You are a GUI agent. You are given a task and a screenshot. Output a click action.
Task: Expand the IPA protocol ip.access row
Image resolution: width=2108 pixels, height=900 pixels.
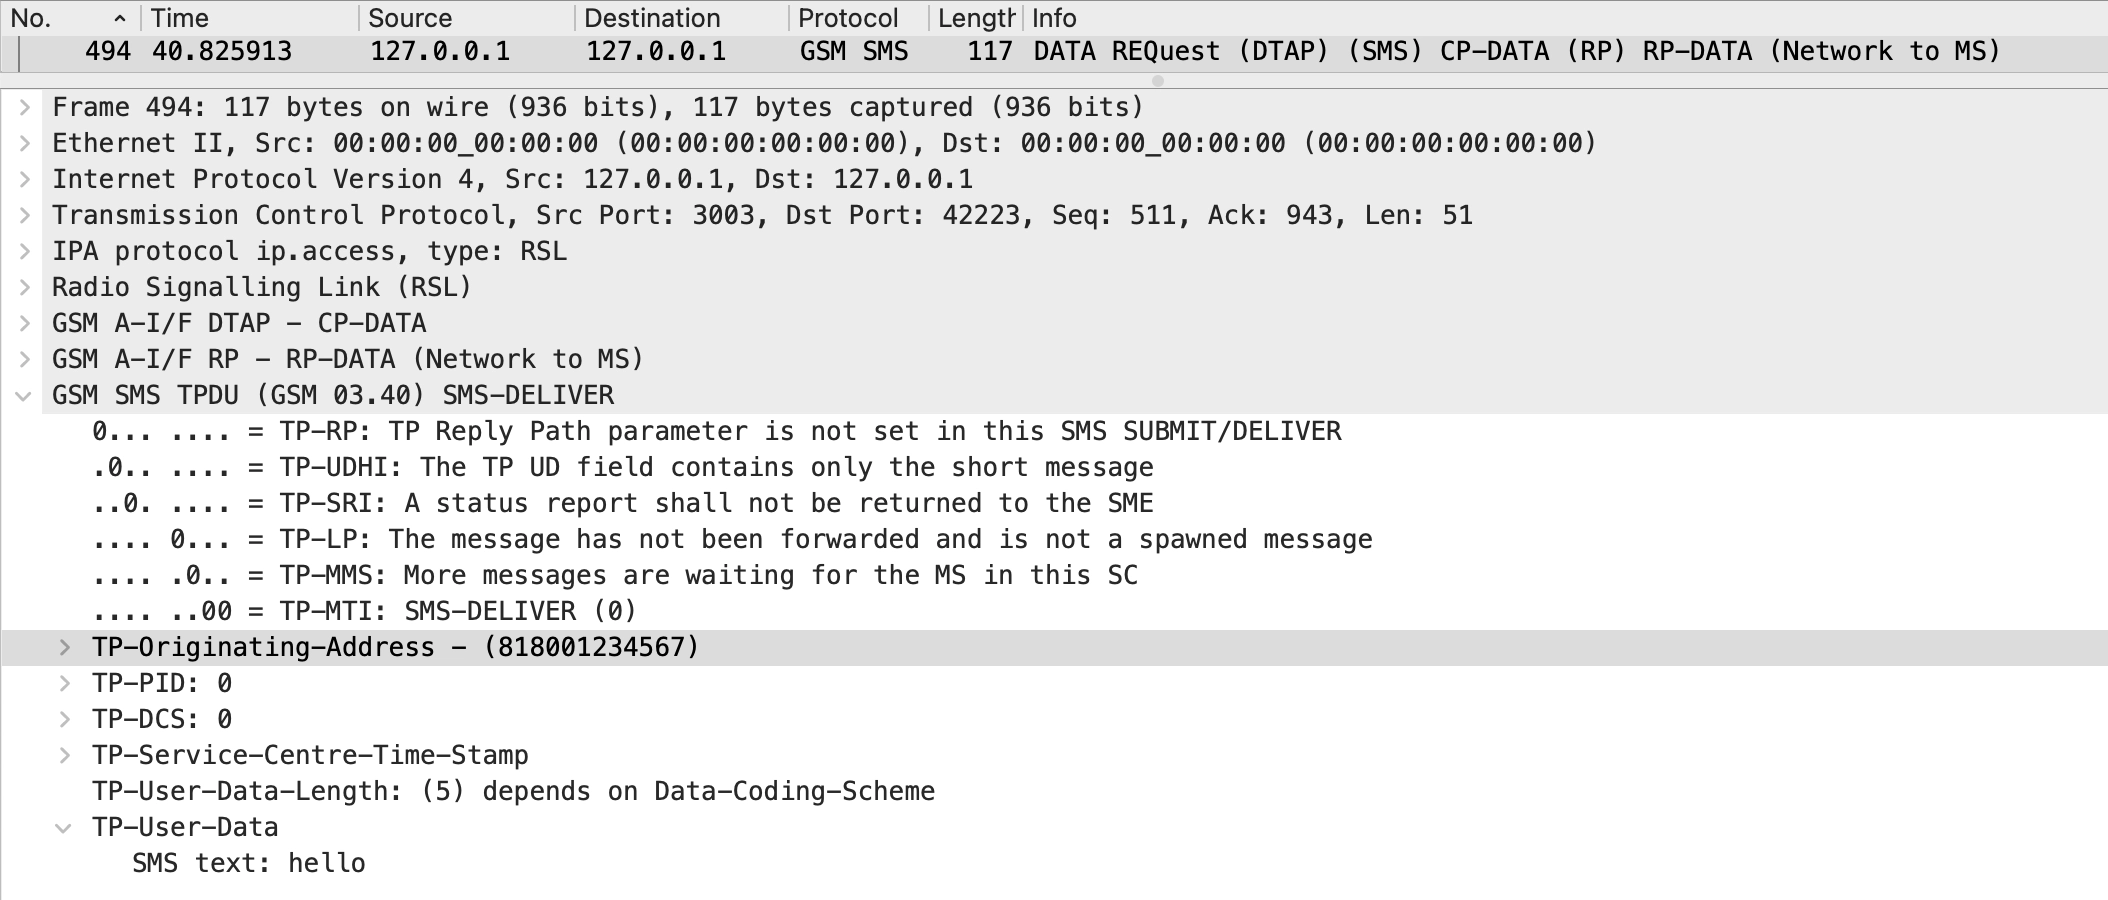(x=25, y=251)
